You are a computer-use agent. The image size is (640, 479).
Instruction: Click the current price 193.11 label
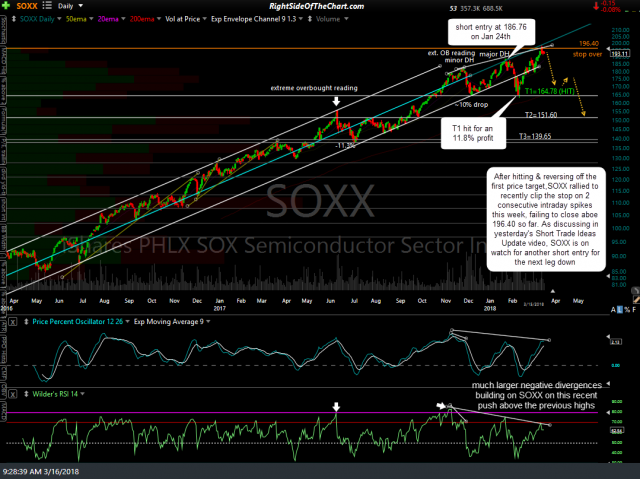[x=620, y=54]
